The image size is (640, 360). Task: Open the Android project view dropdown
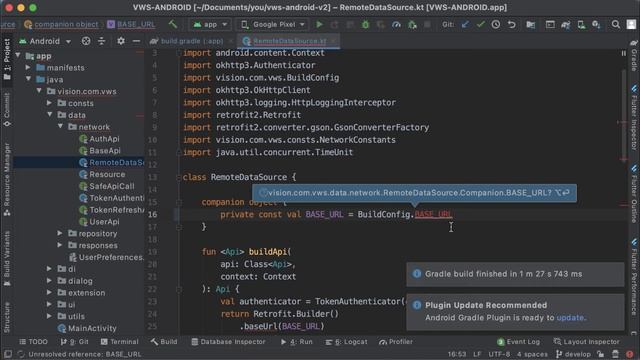coord(45,41)
